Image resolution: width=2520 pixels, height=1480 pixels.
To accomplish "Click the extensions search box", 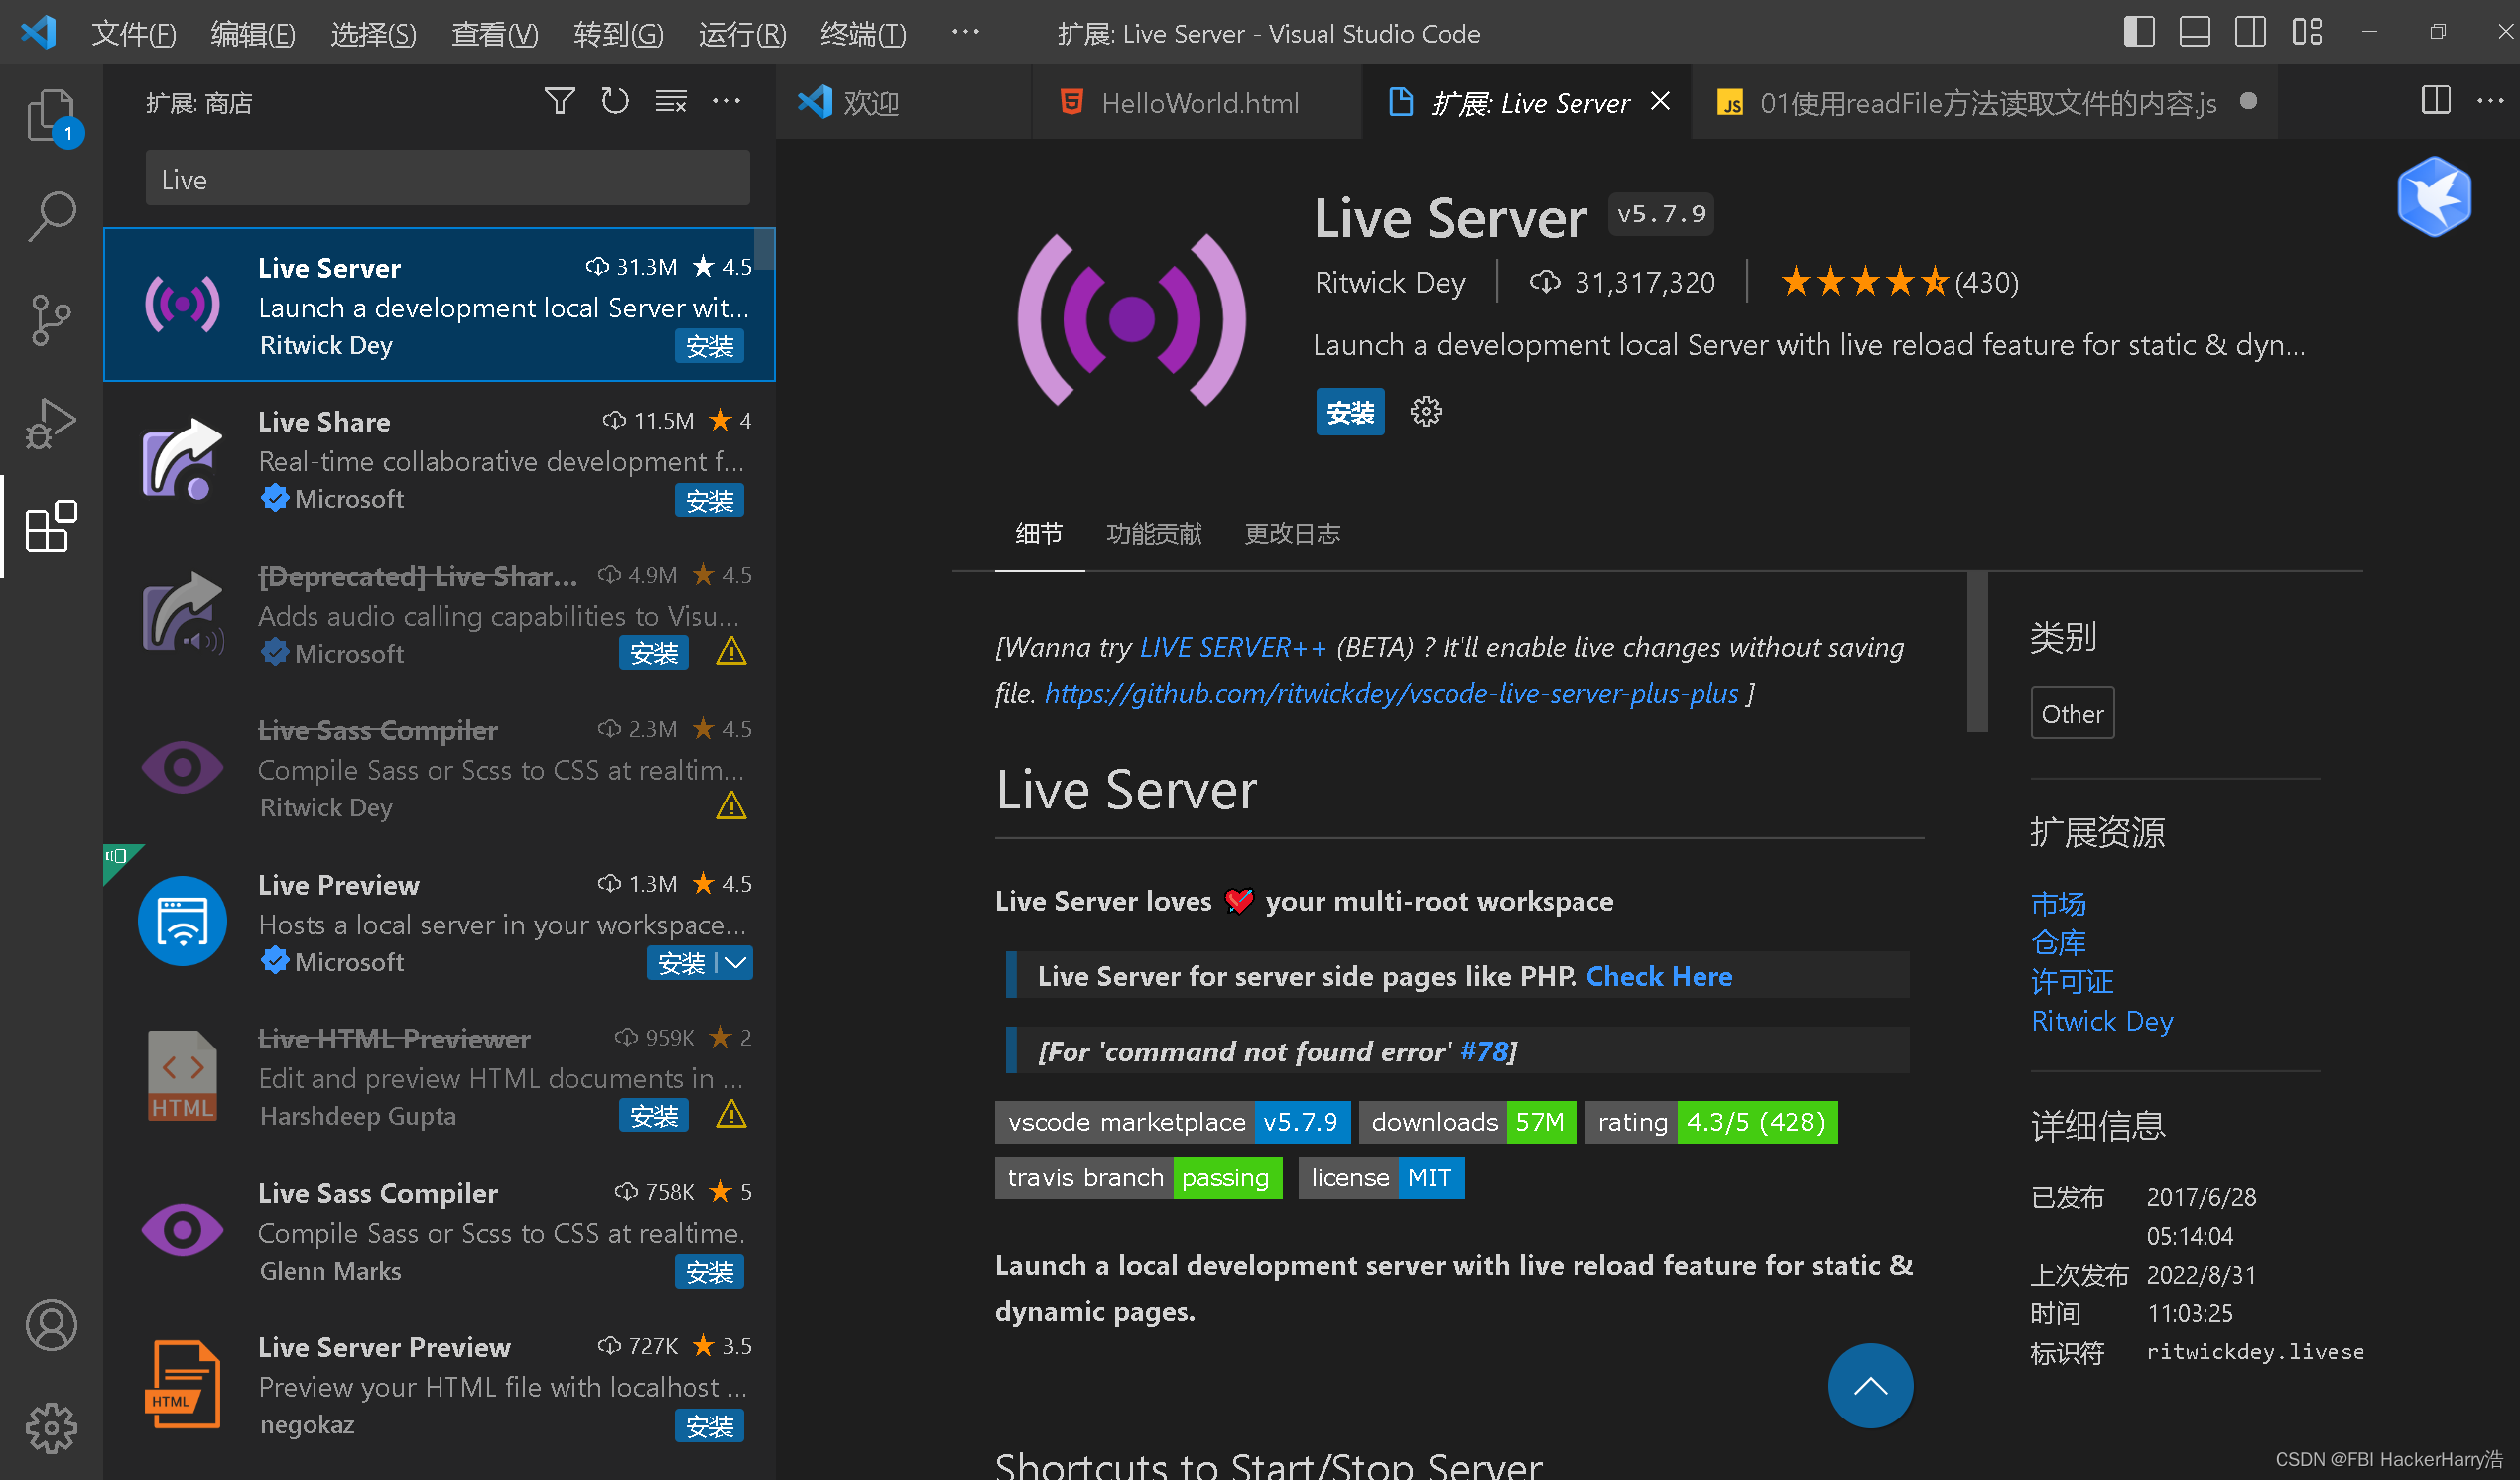I will (x=447, y=179).
